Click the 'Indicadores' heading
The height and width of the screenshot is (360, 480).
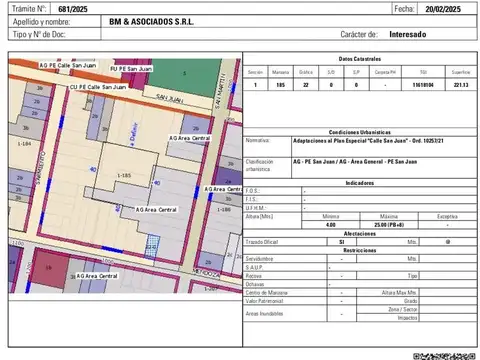[360, 183]
